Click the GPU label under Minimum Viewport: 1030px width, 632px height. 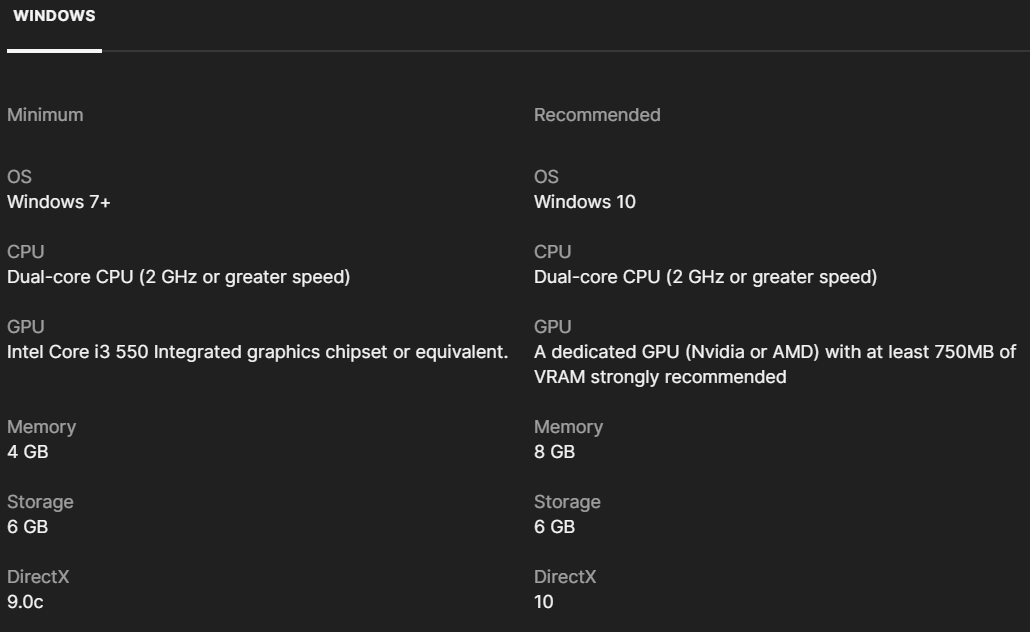pos(25,327)
